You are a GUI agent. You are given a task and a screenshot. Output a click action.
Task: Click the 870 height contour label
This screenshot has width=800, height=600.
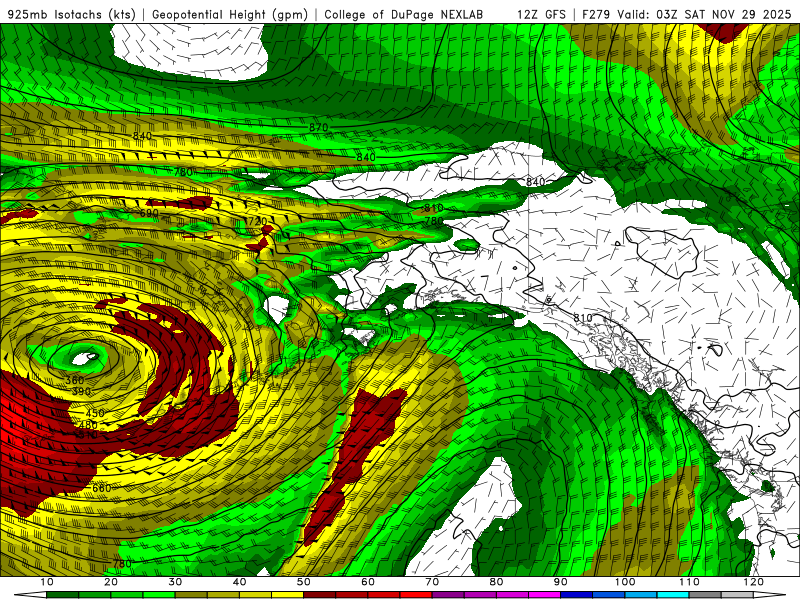pos(318,127)
